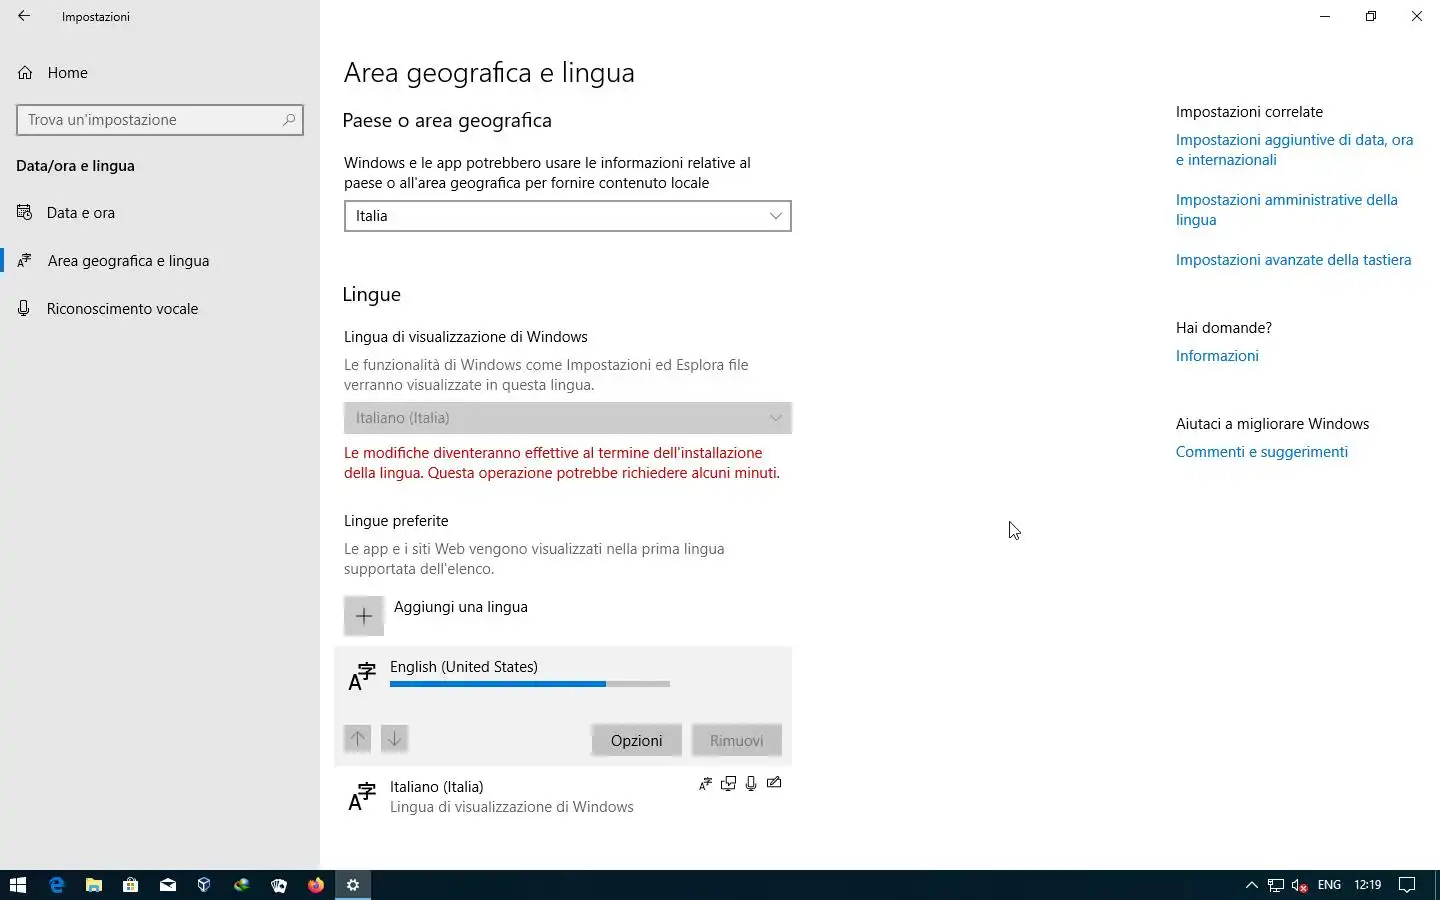The height and width of the screenshot is (900, 1440).
Task: Click the display language feature icon for Italiano
Action: click(705, 783)
